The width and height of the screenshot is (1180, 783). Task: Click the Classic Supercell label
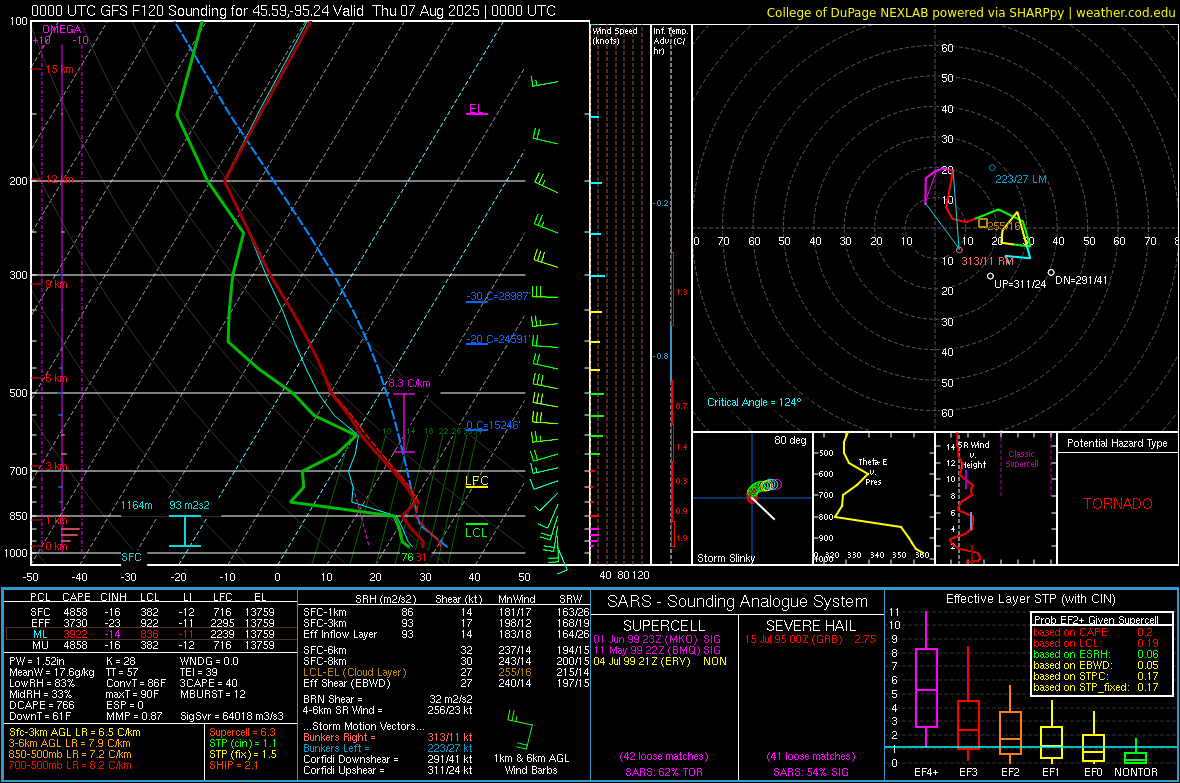click(x=1022, y=459)
